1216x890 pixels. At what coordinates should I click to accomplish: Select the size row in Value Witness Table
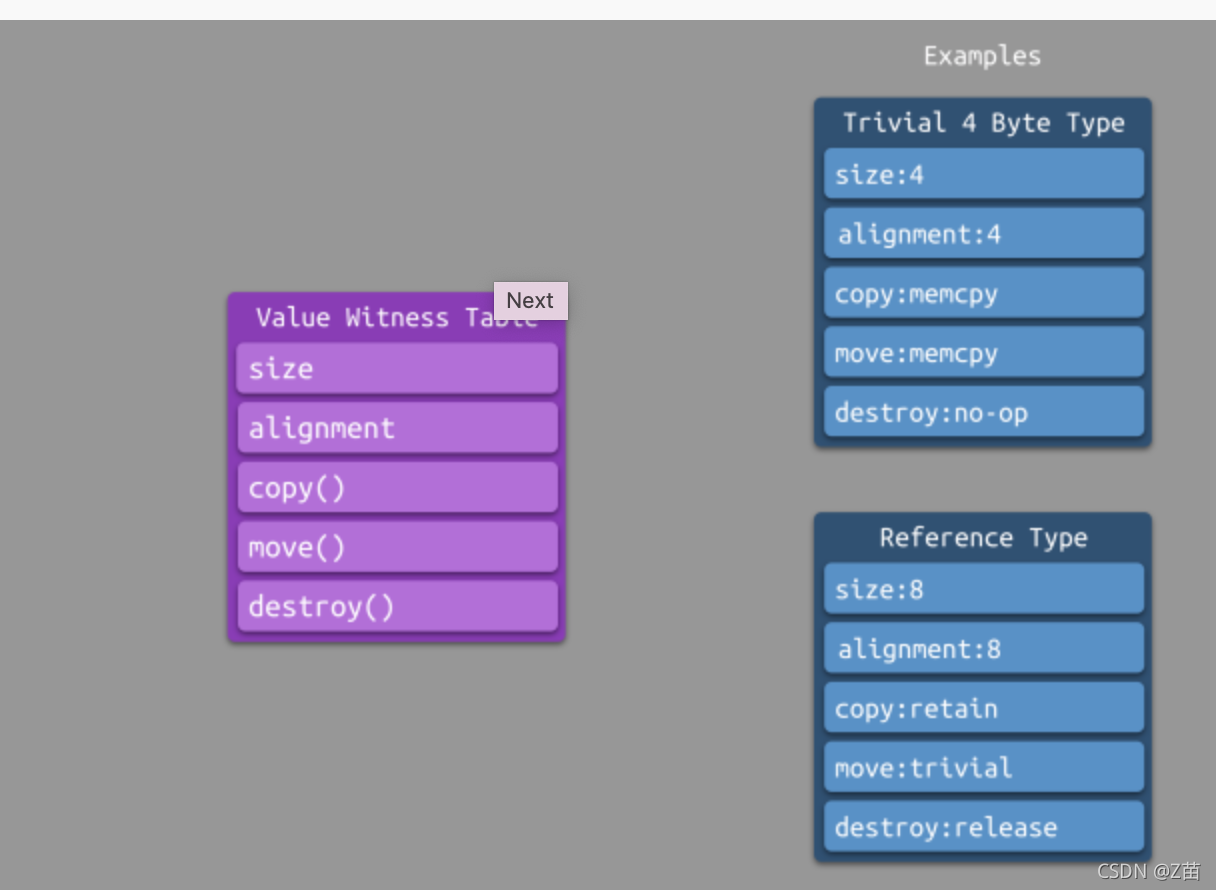click(x=397, y=368)
